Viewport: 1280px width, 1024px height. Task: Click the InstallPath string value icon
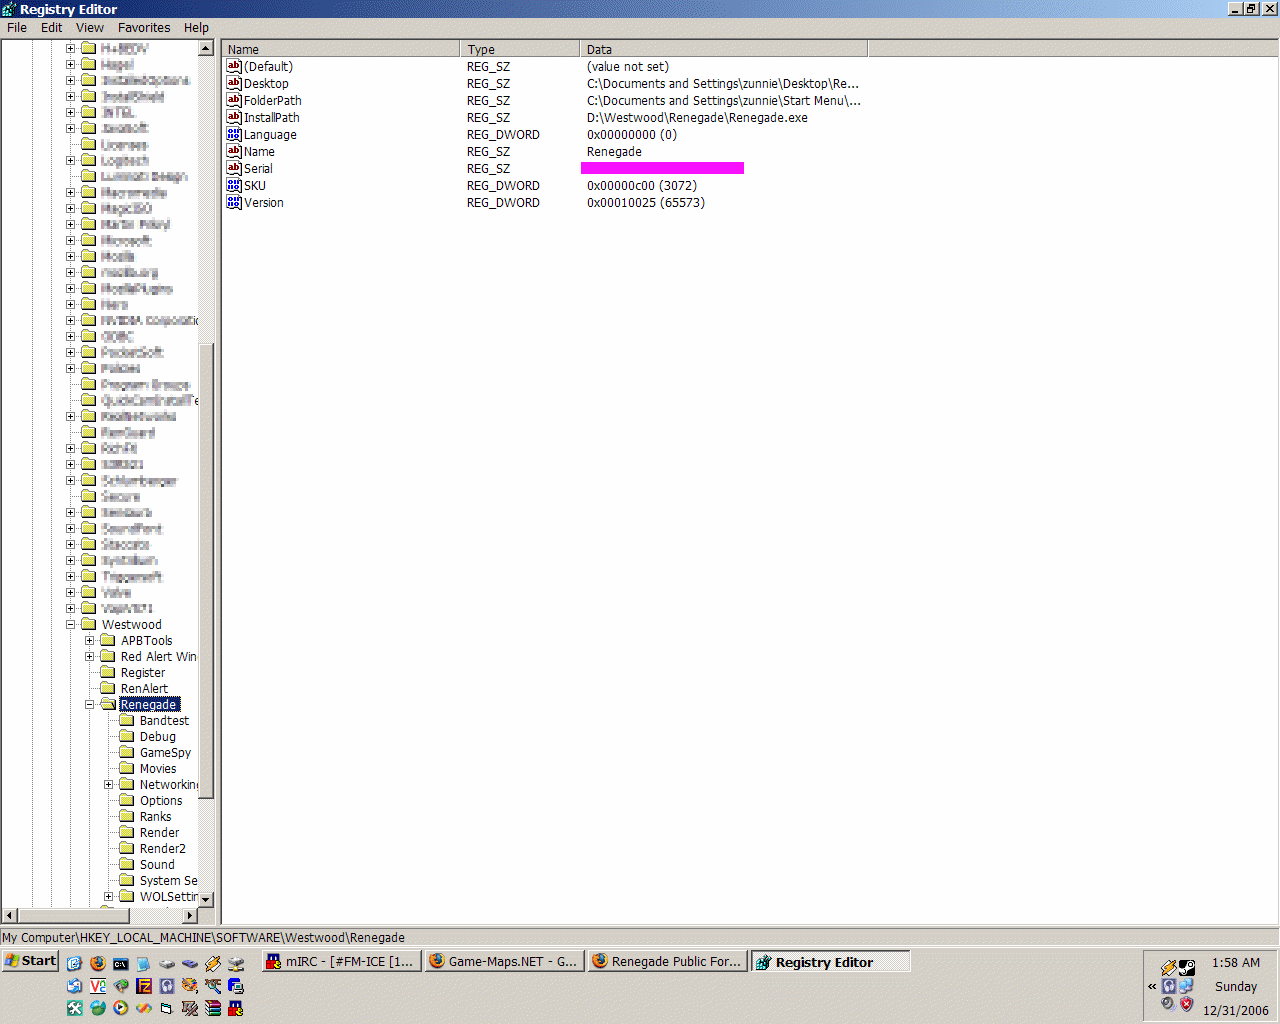click(x=234, y=117)
